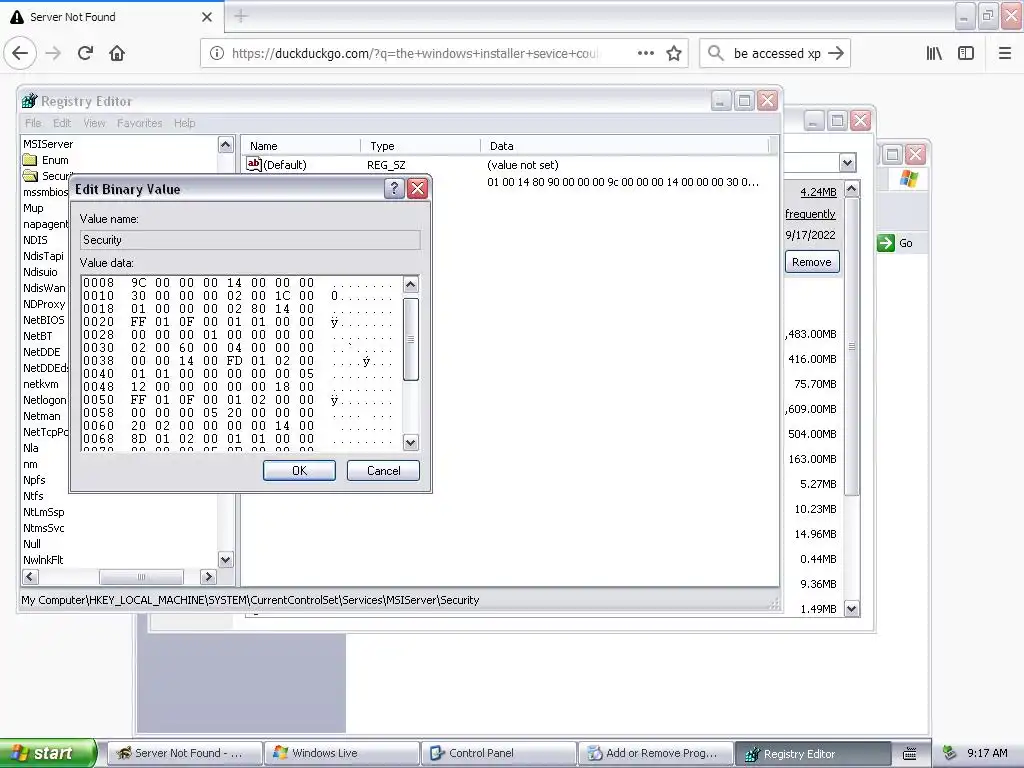Switch to Windows Live taskbar button
The height and width of the screenshot is (768, 1024).
coord(342,753)
